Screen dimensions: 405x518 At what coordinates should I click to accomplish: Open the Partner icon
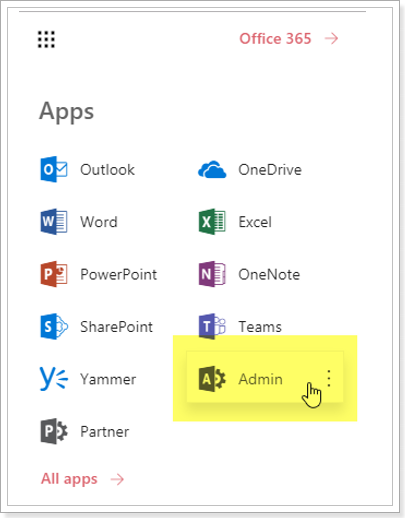54,431
